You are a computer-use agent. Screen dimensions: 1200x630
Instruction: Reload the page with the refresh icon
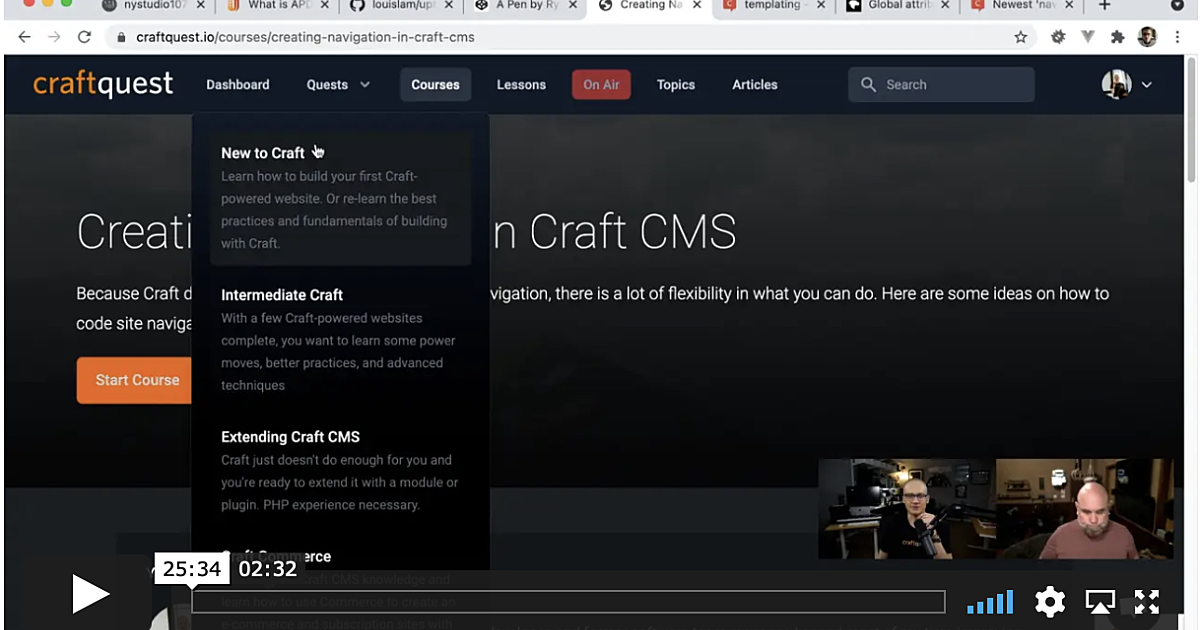[x=84, y=36]
